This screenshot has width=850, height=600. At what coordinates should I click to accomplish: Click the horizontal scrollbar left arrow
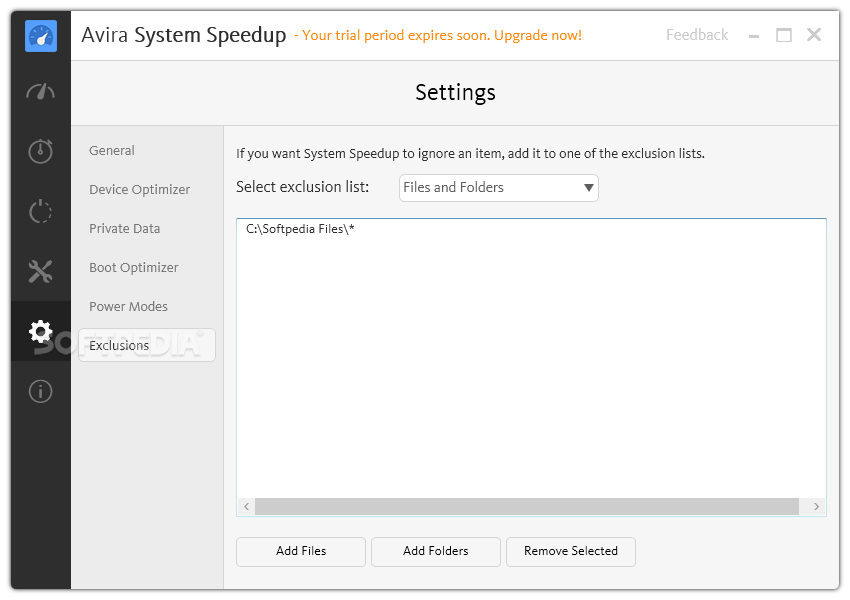pos(247,507)
